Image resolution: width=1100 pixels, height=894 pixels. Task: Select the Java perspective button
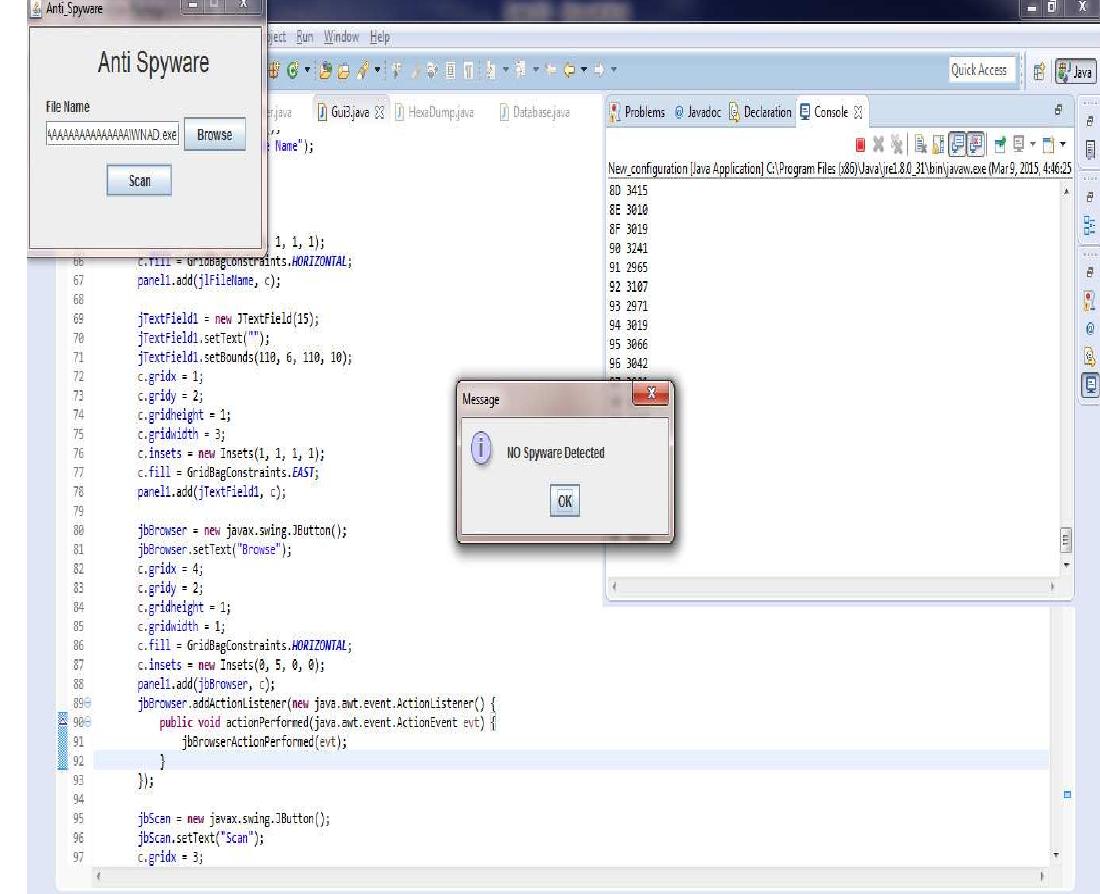tap(1076, 71)
